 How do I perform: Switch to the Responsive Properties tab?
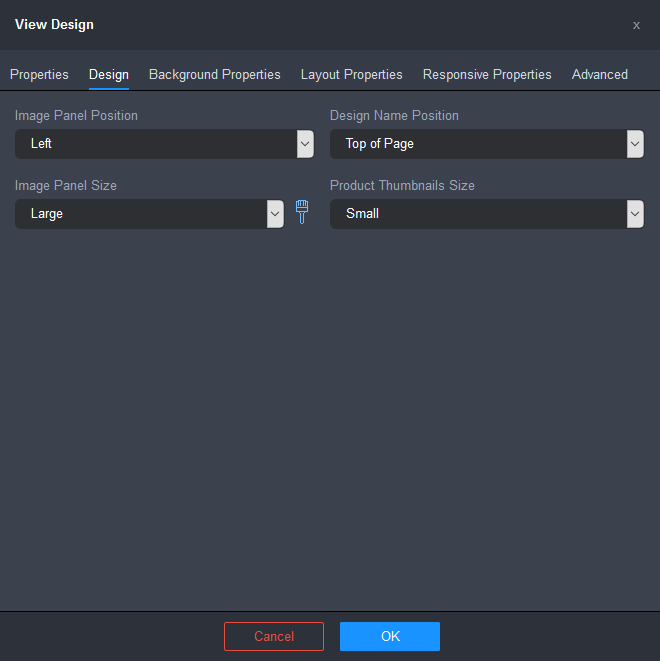(x=487, y=75)
